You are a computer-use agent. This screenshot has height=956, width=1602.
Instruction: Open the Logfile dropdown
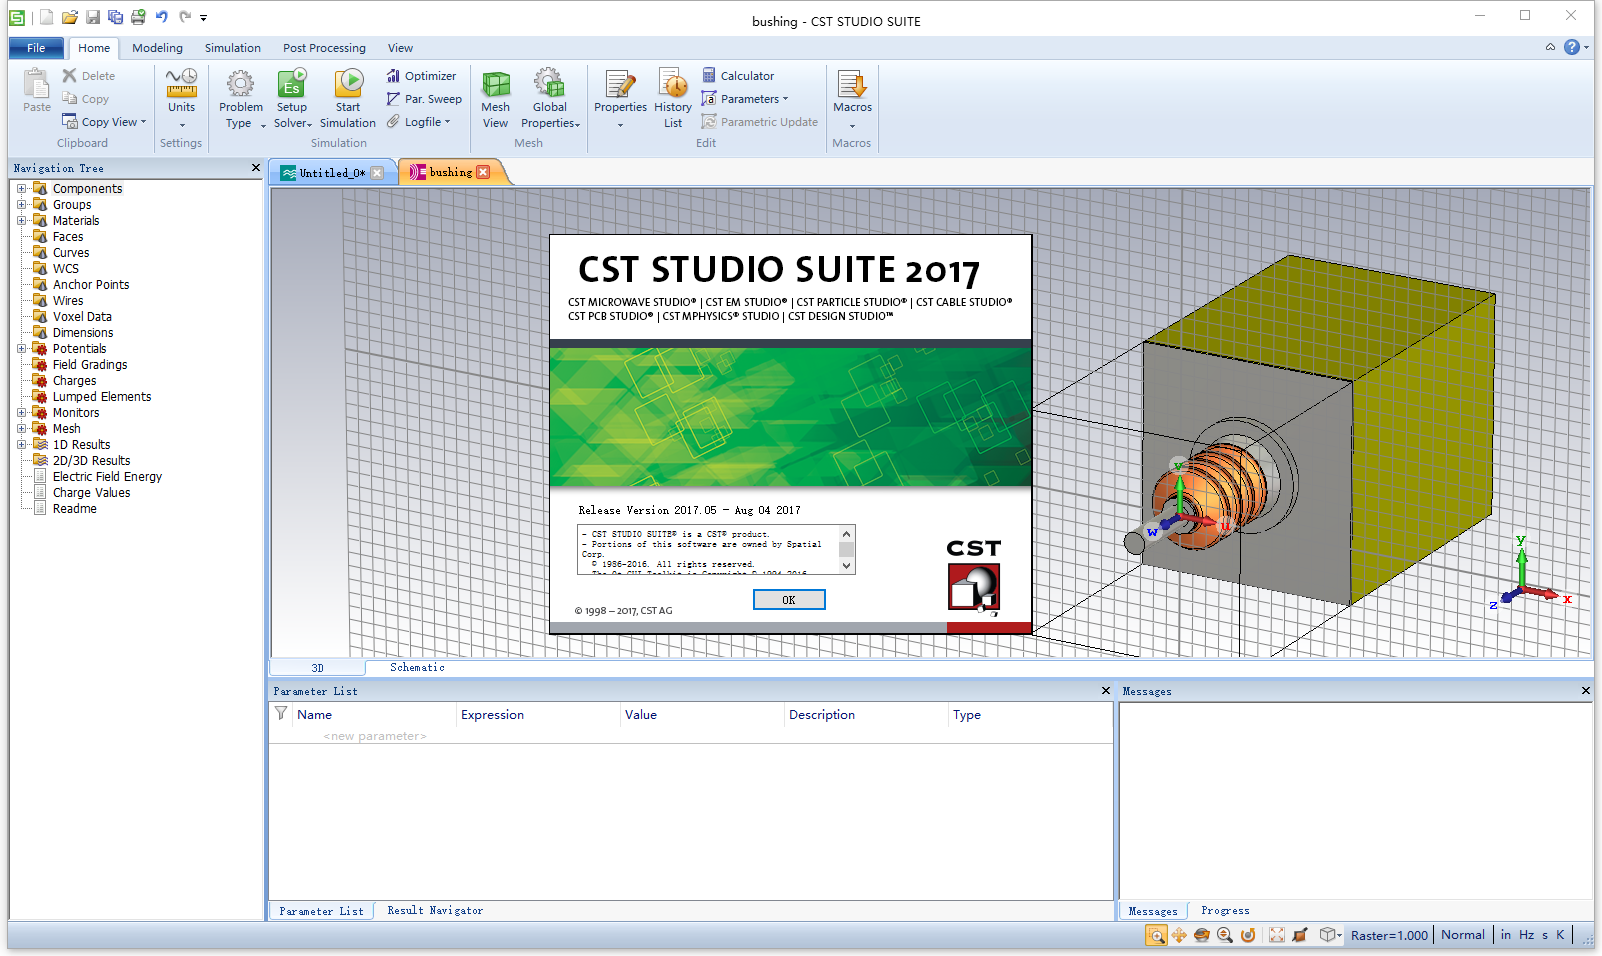coord(419,122)
